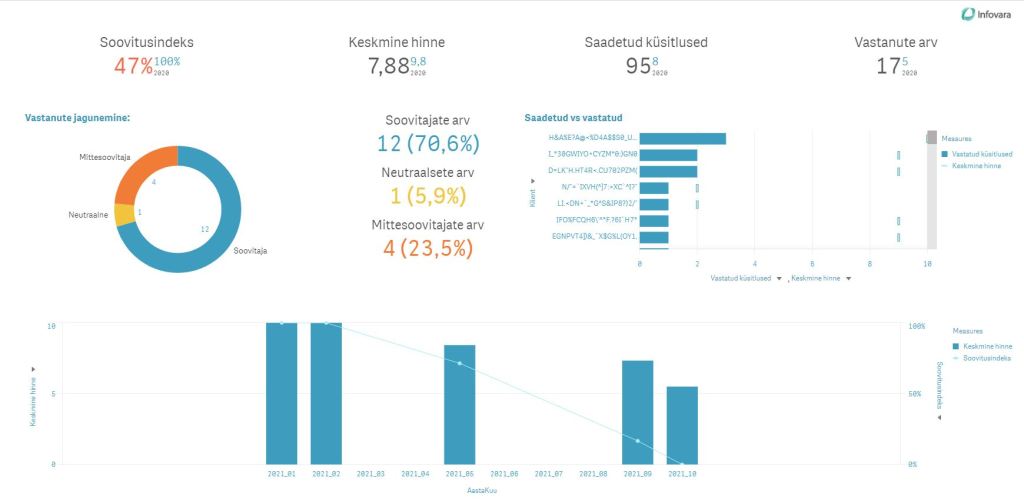Toggle Keskmine hinne line legend in top chart
The image size is (1024, 501).
(945, 166)
